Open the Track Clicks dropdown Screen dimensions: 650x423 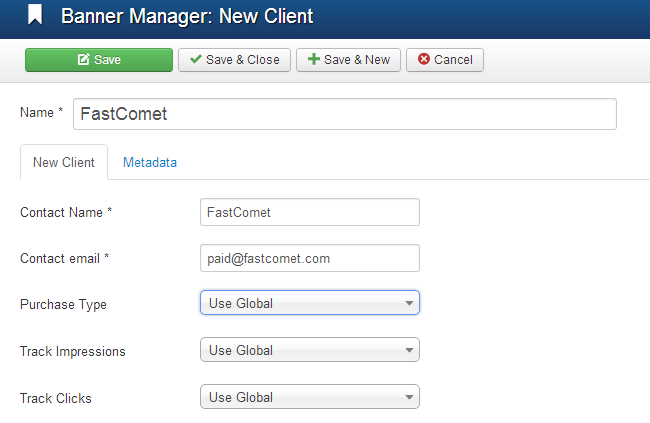pos(309,397)
